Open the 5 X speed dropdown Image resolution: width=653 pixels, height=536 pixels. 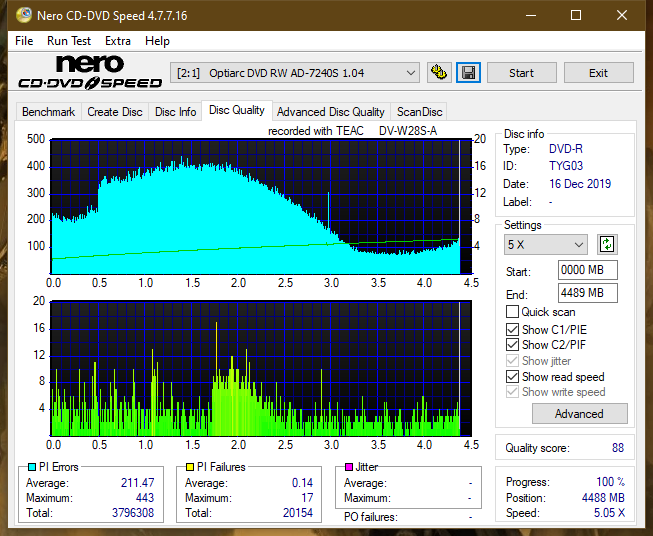click(x=546, y=244)
